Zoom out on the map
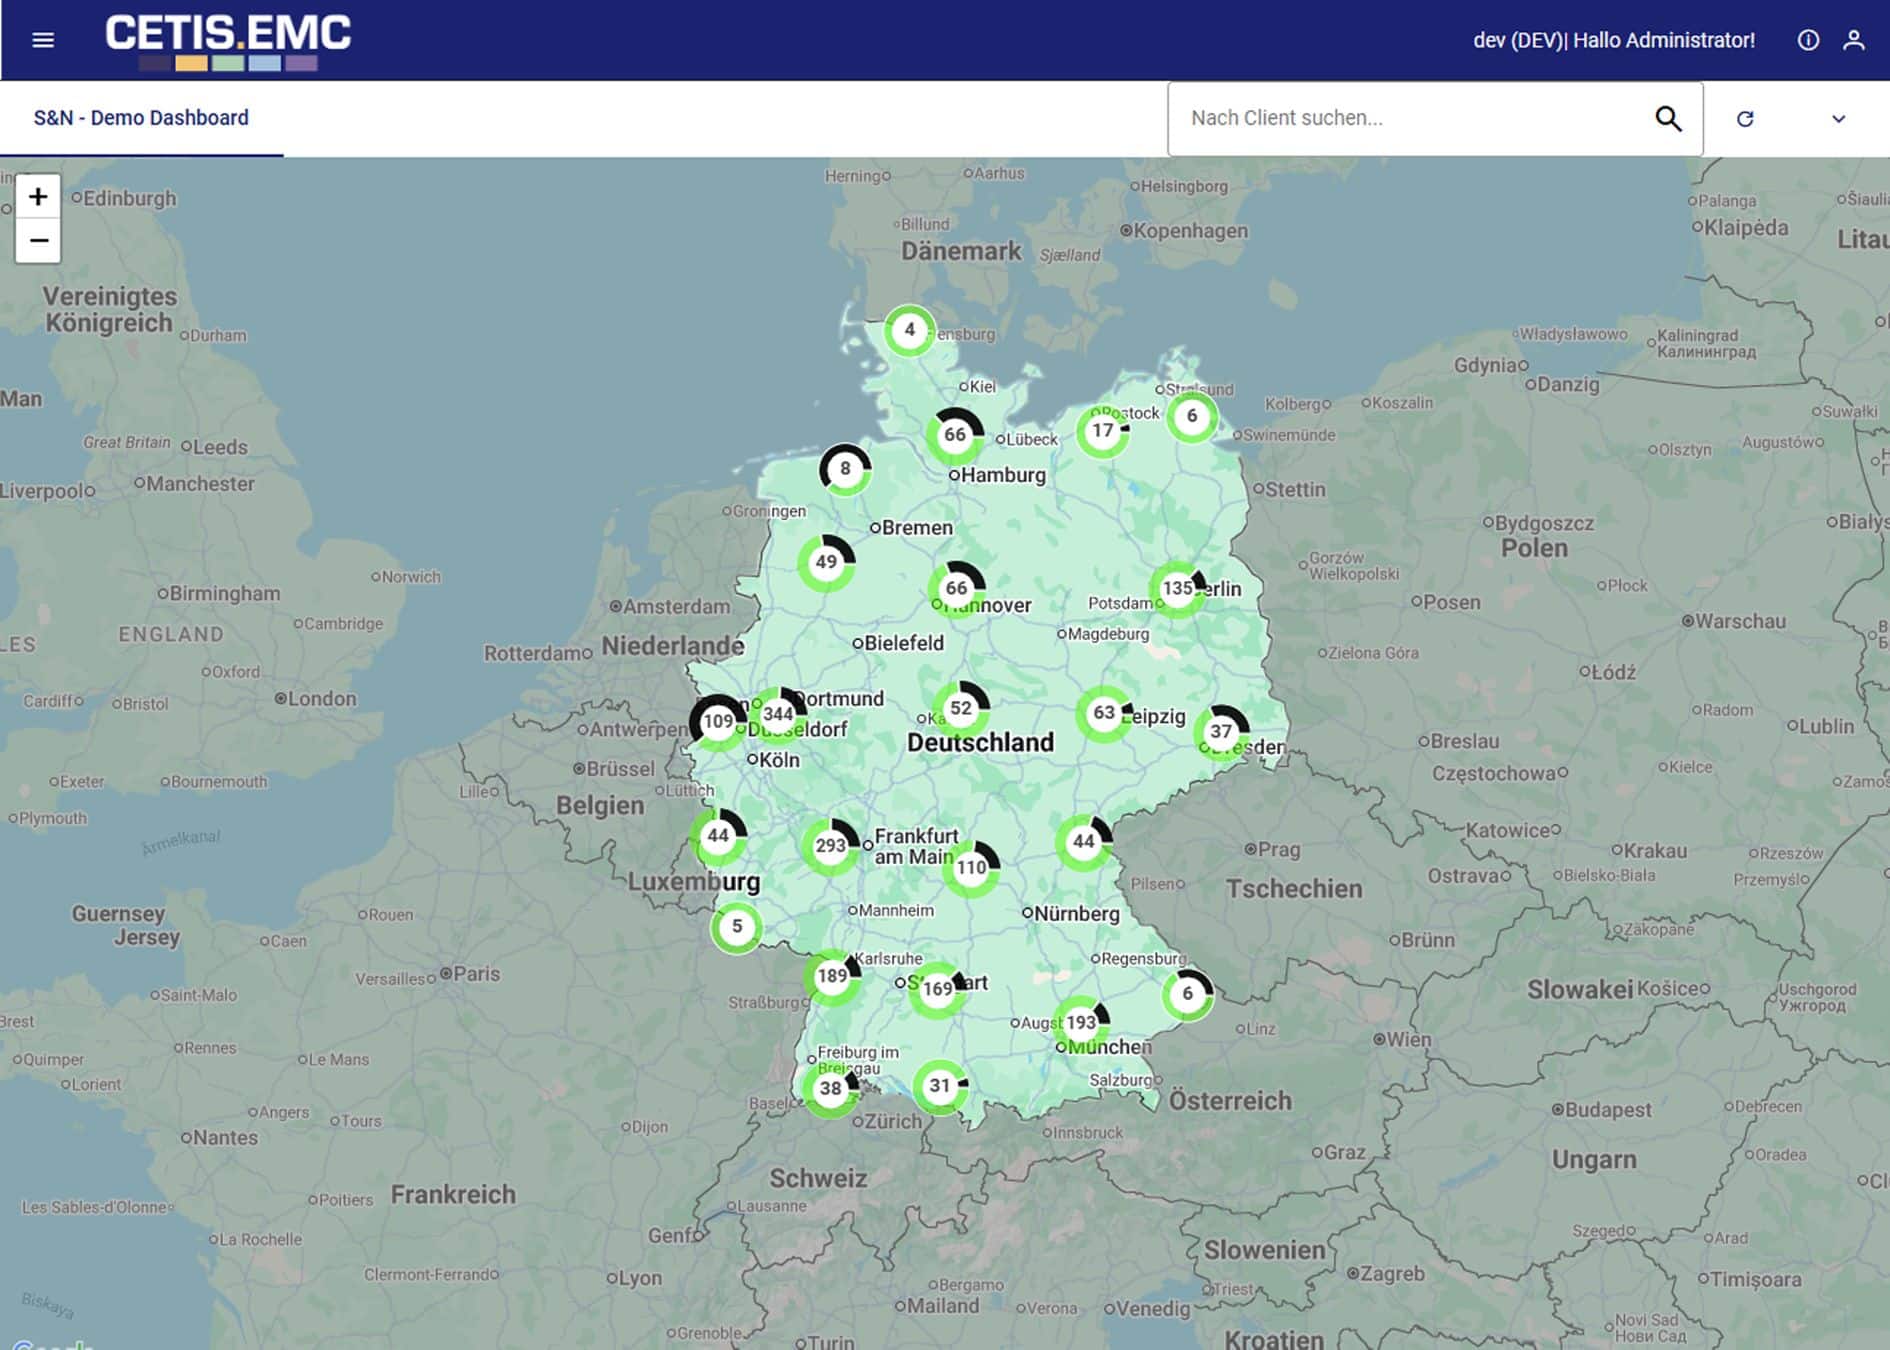 tap(38, 241)
